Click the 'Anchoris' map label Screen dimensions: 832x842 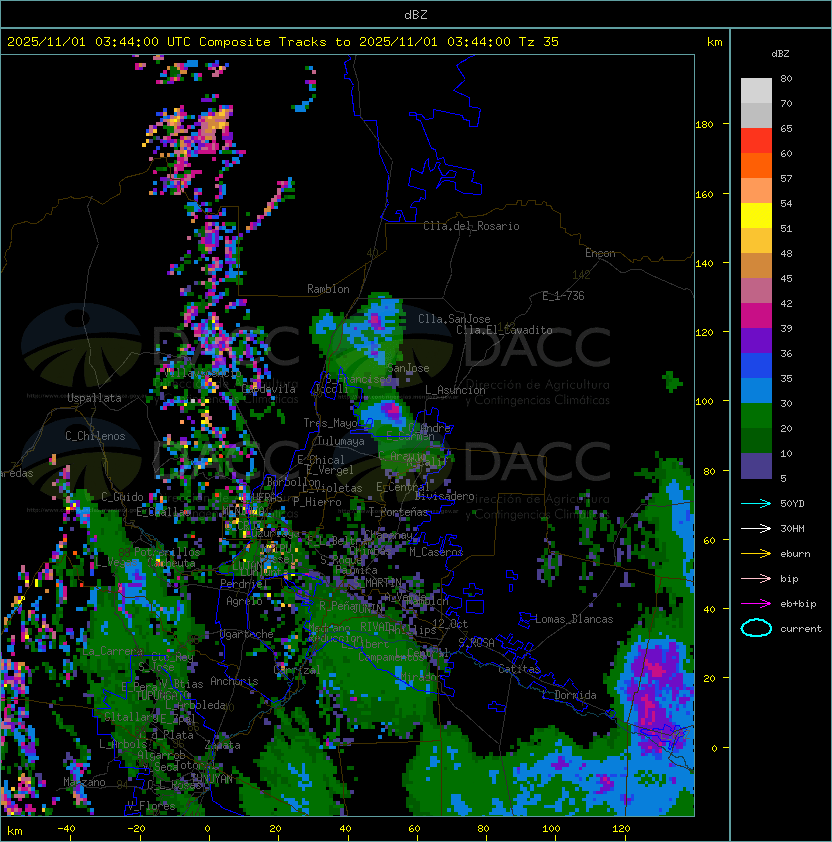234,681
